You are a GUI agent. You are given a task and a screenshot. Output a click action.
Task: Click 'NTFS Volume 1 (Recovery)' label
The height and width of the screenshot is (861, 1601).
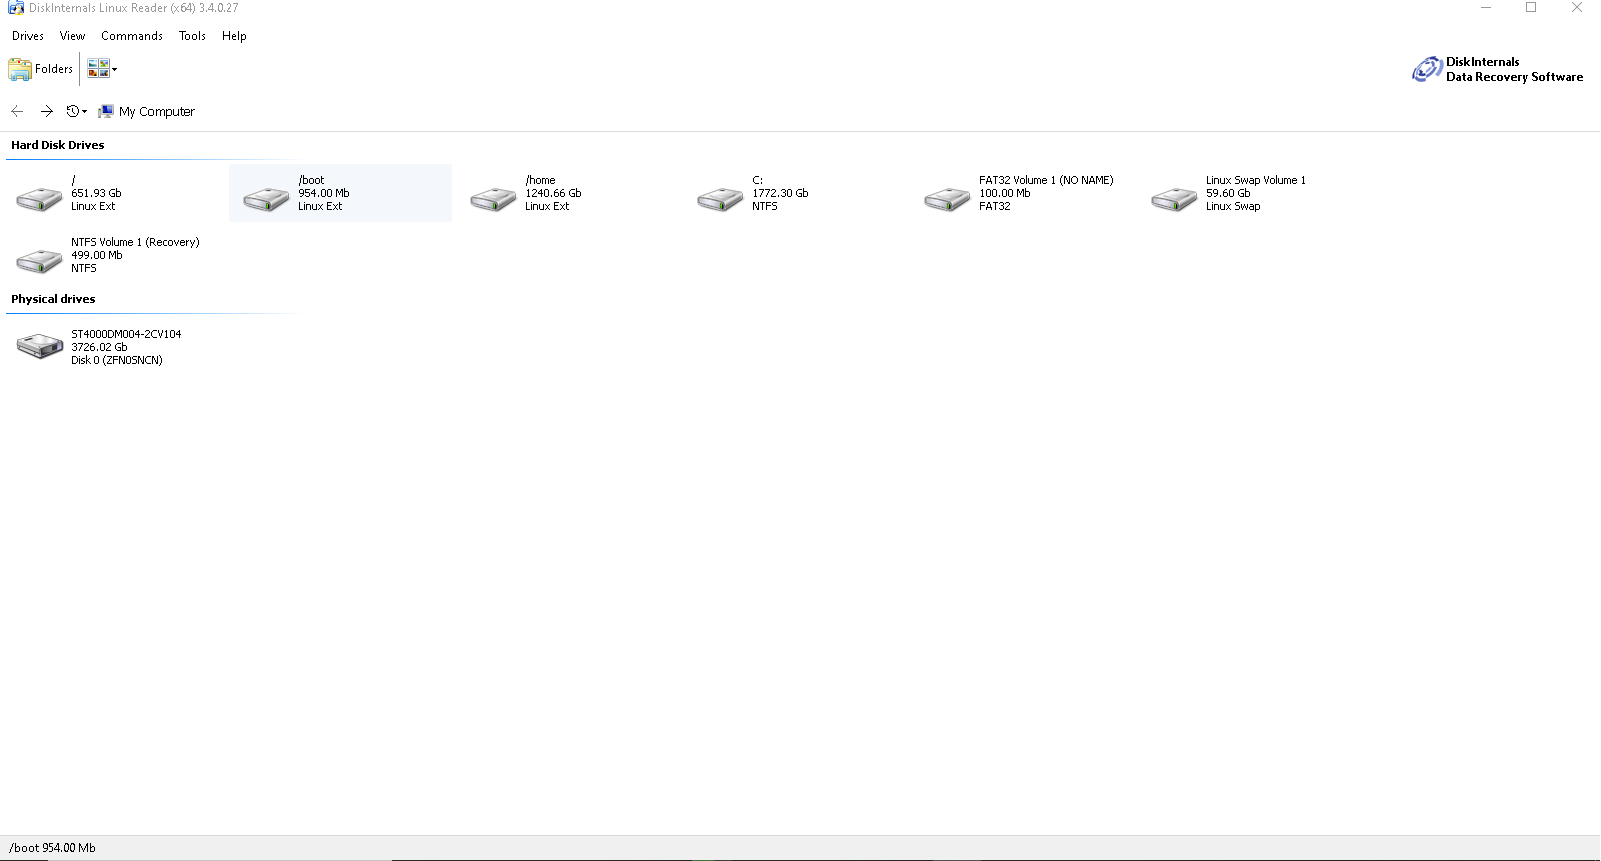(x=135, y=243)
